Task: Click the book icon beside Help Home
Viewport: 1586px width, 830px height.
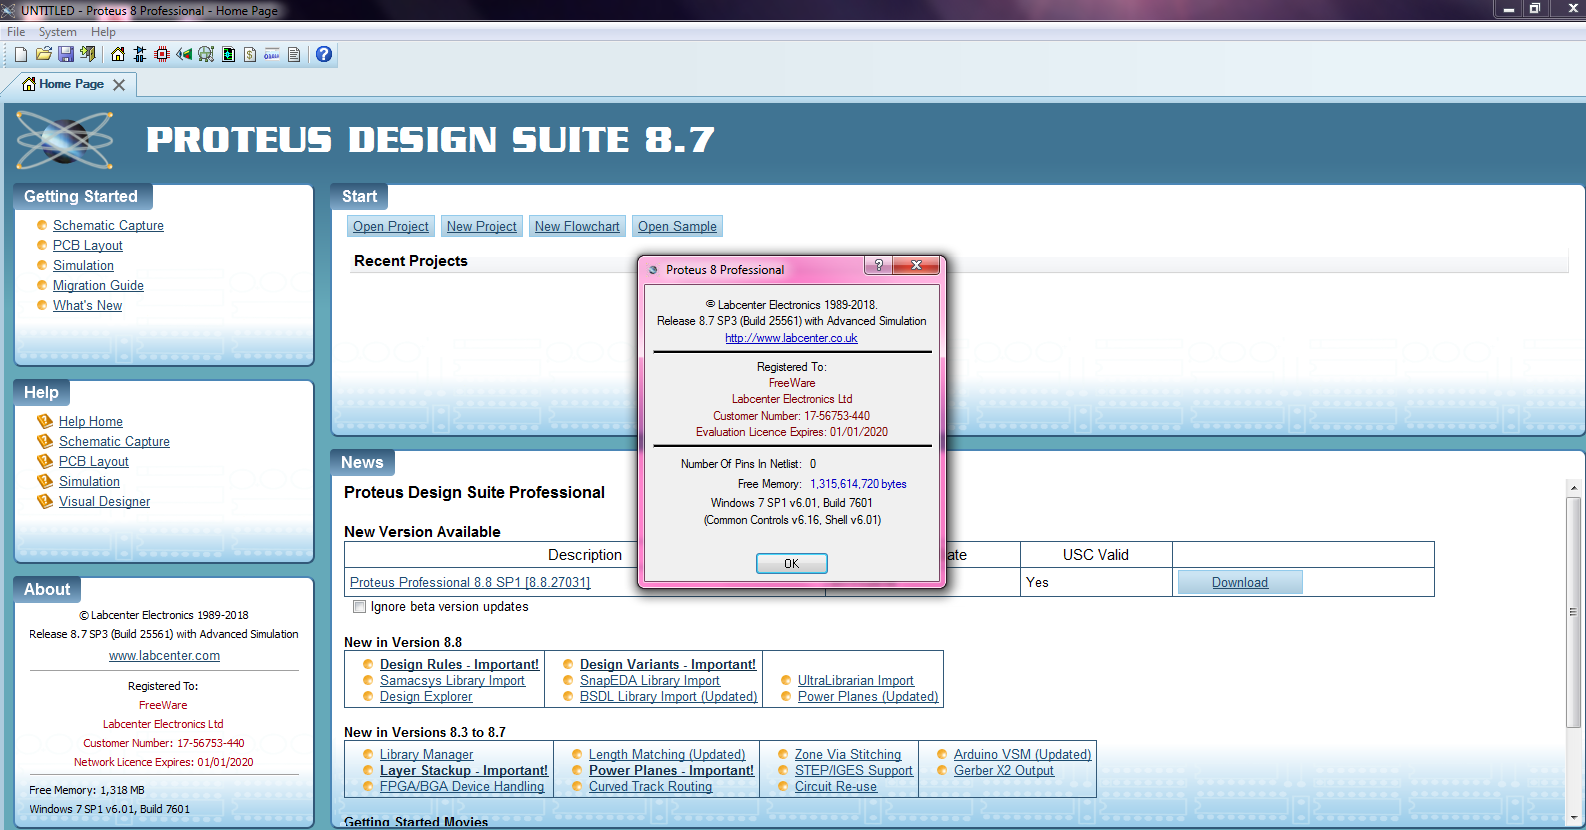Action: [x=45, y=421]
